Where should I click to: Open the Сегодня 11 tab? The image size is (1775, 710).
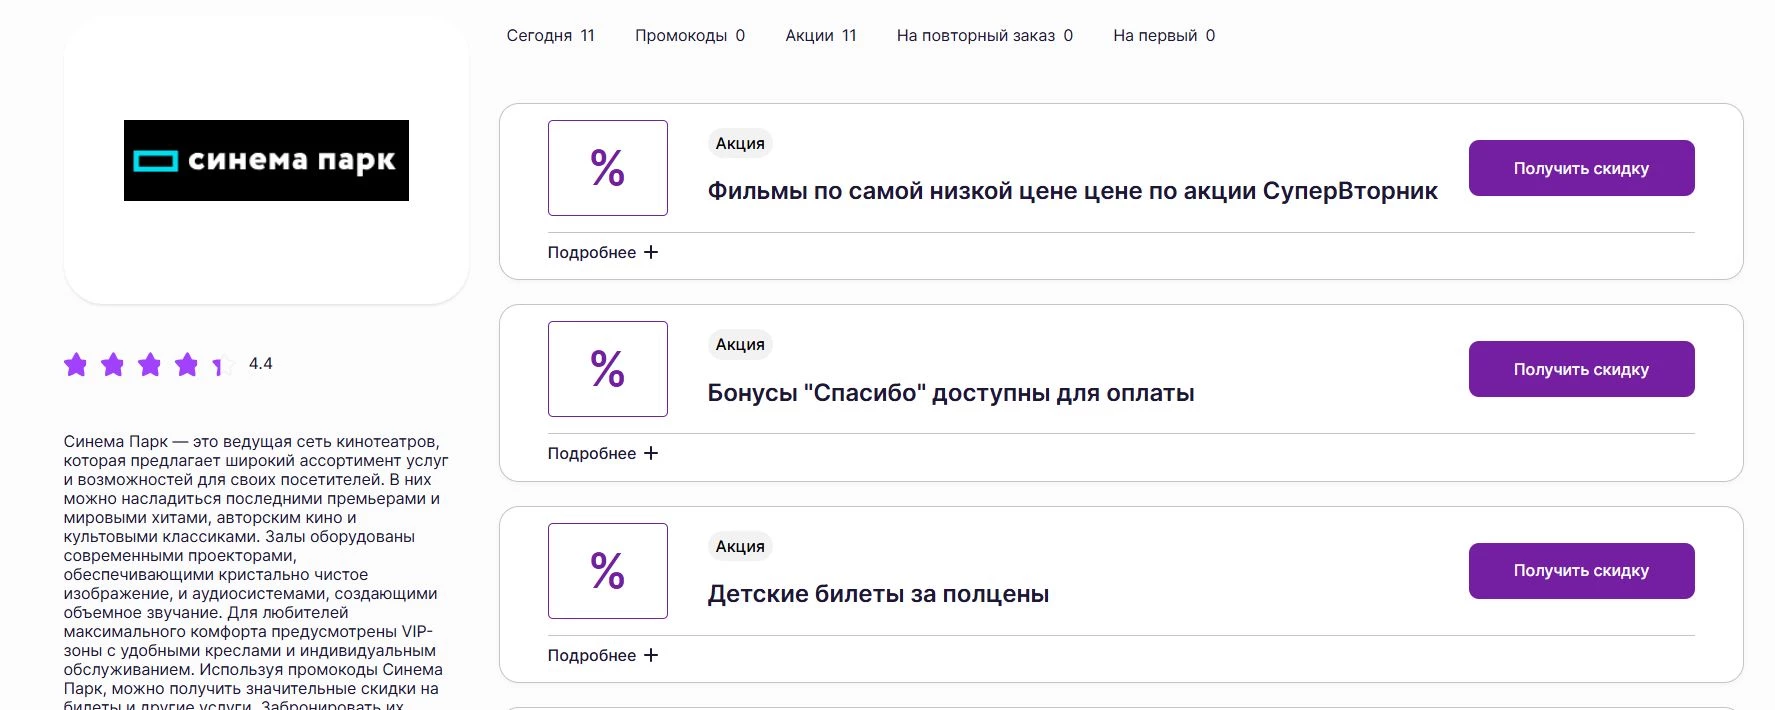pyautogui.click(x=550, y=35)
